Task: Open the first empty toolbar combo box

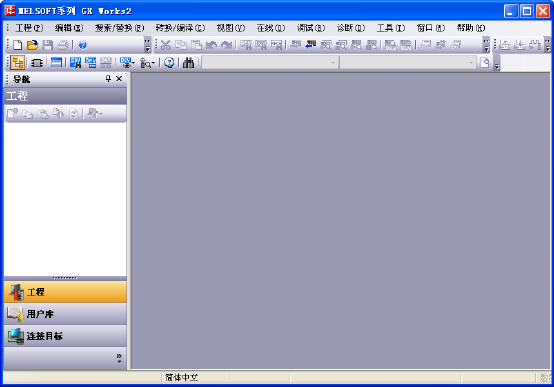Action: click(x=269, y=63)
